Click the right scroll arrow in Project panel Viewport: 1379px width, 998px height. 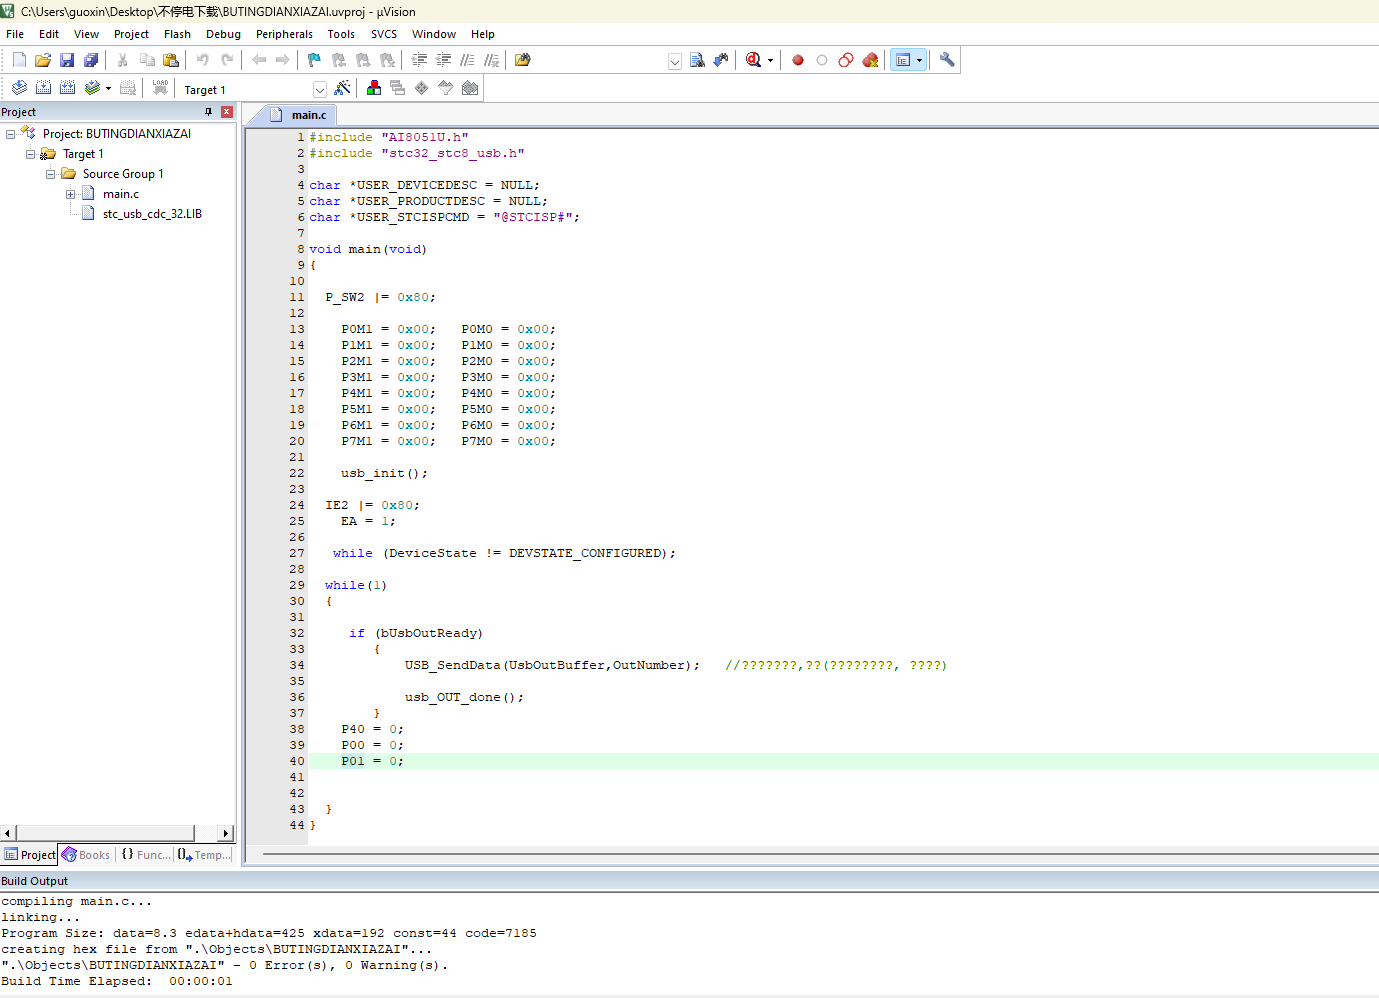226,833
